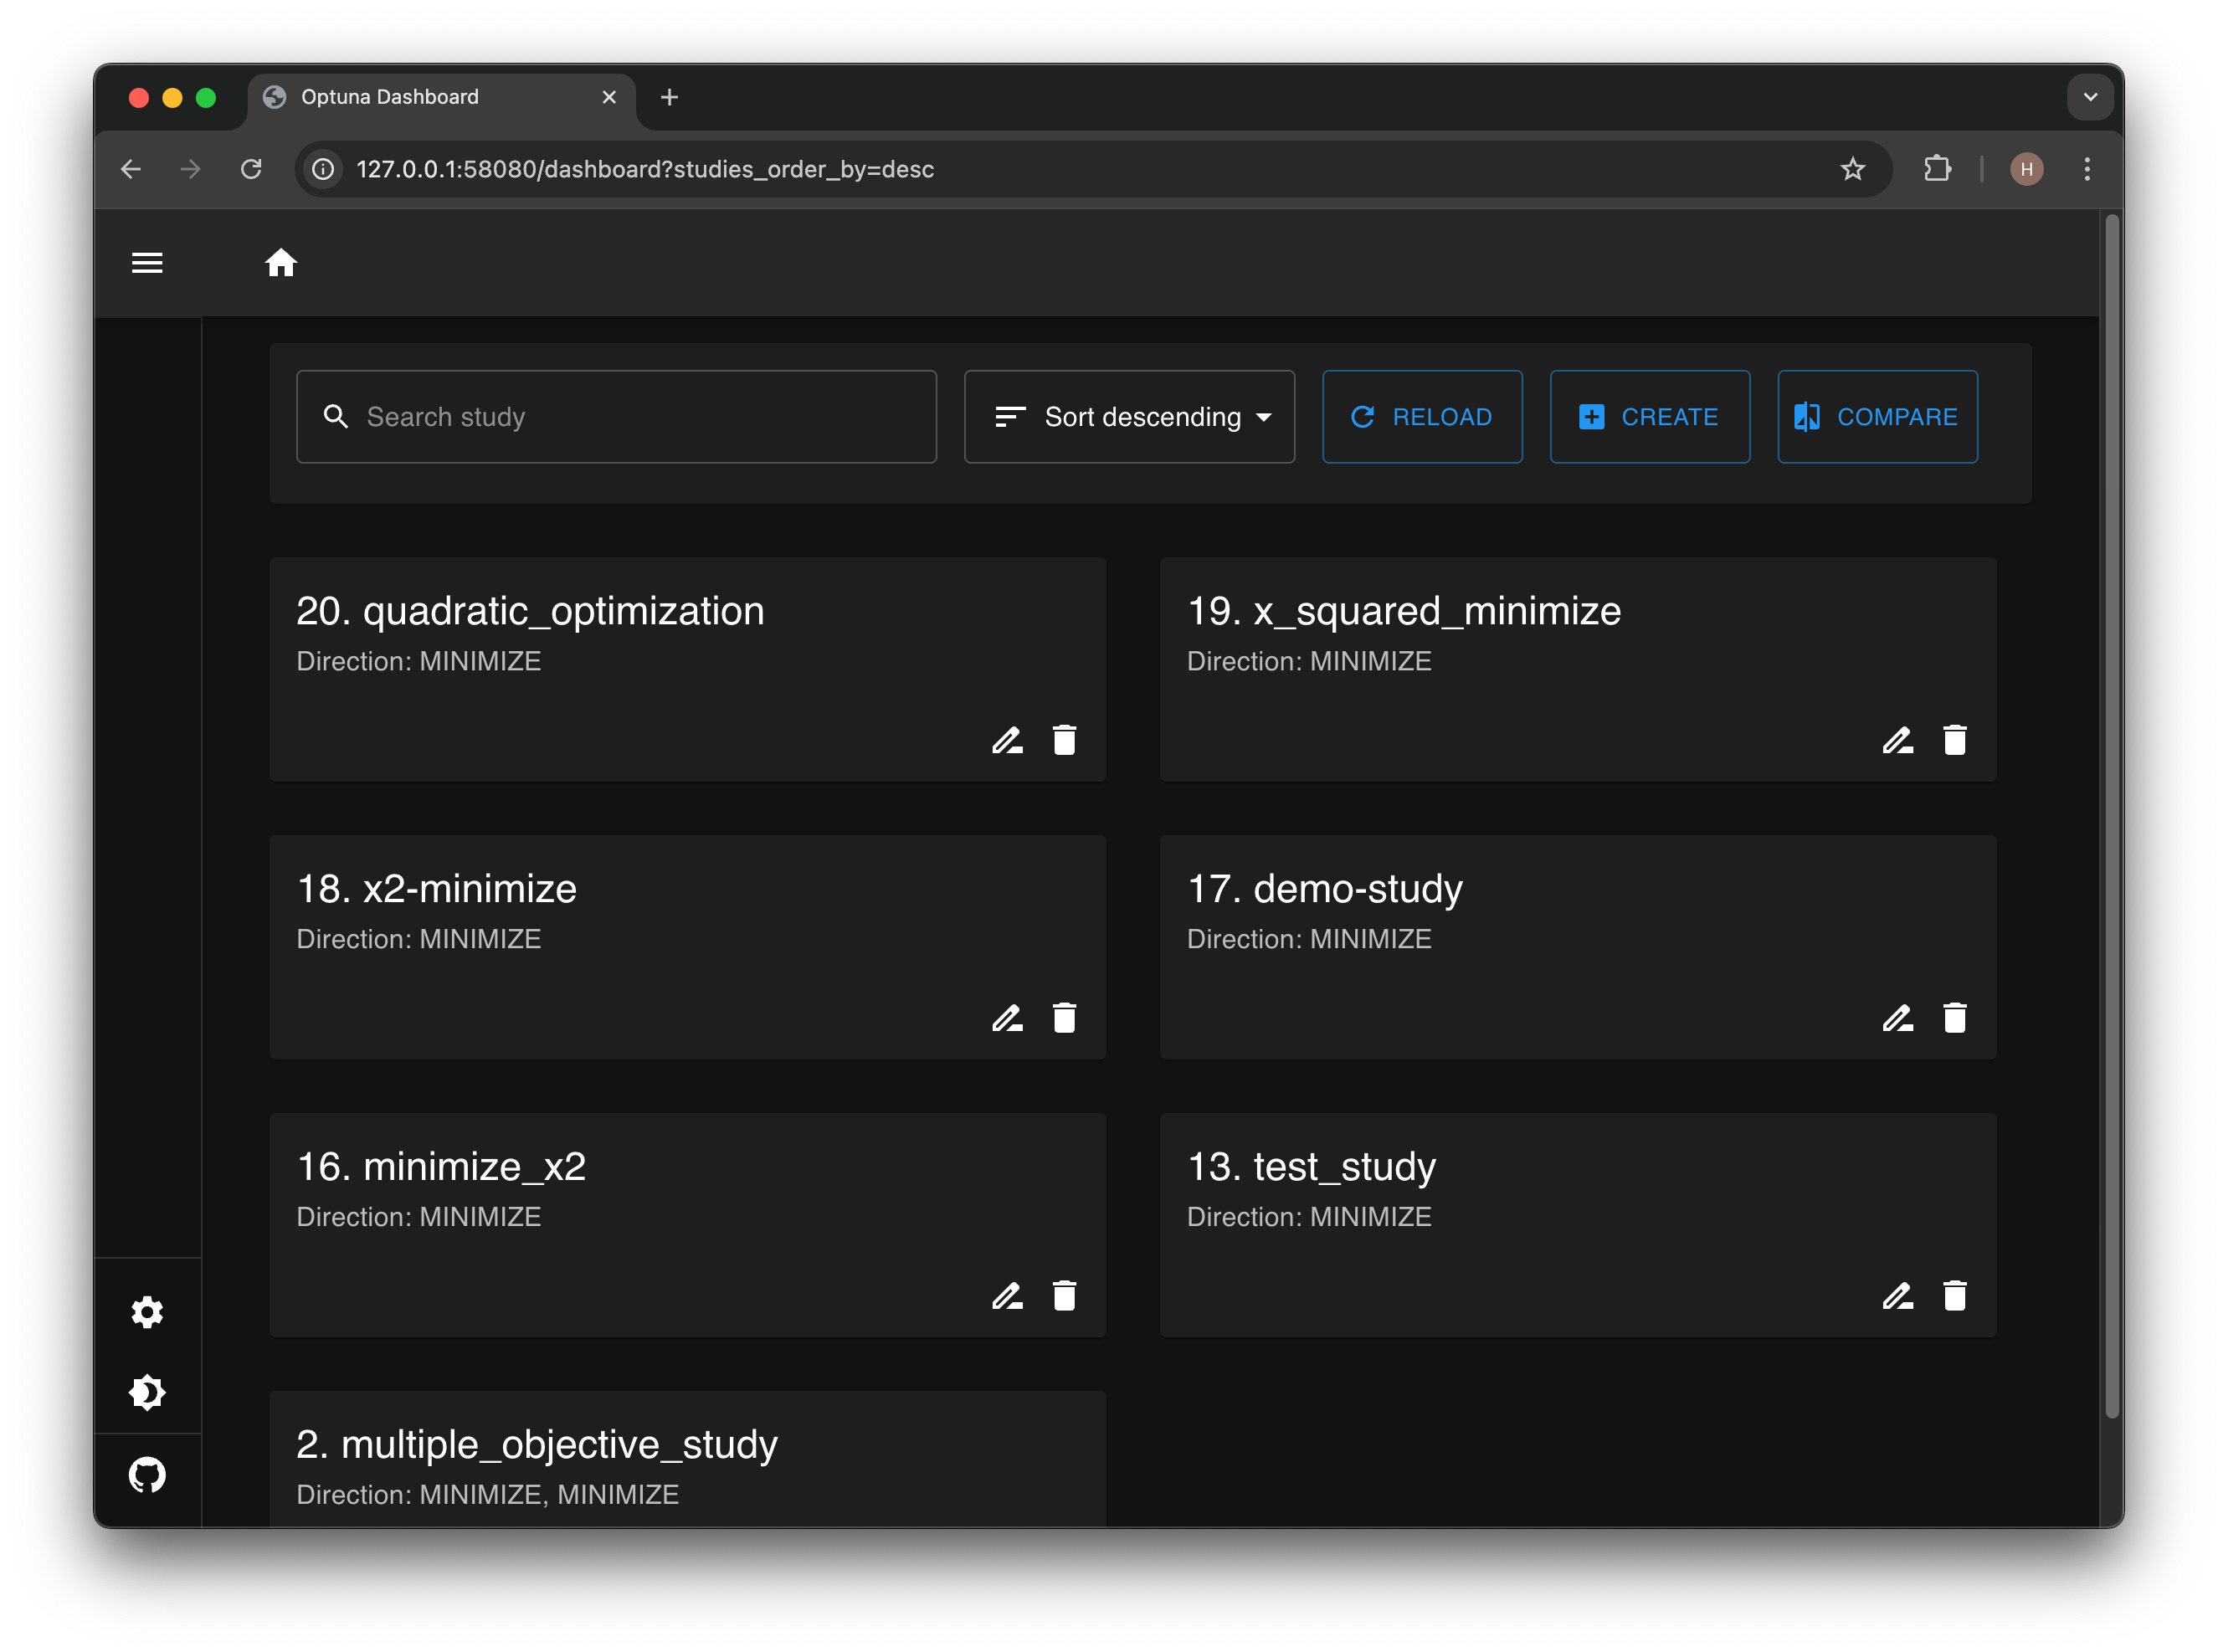The height and width of the screenshot is (1652, 2218).
Task: Open a new browser tab
Action: (x=670, y=97)
